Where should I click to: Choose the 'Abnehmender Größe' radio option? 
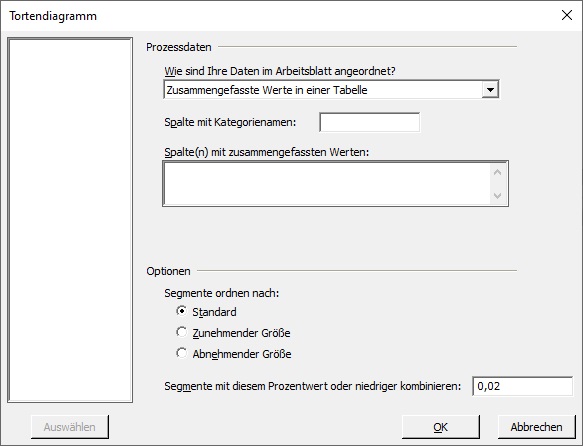(x=181, y=353)
